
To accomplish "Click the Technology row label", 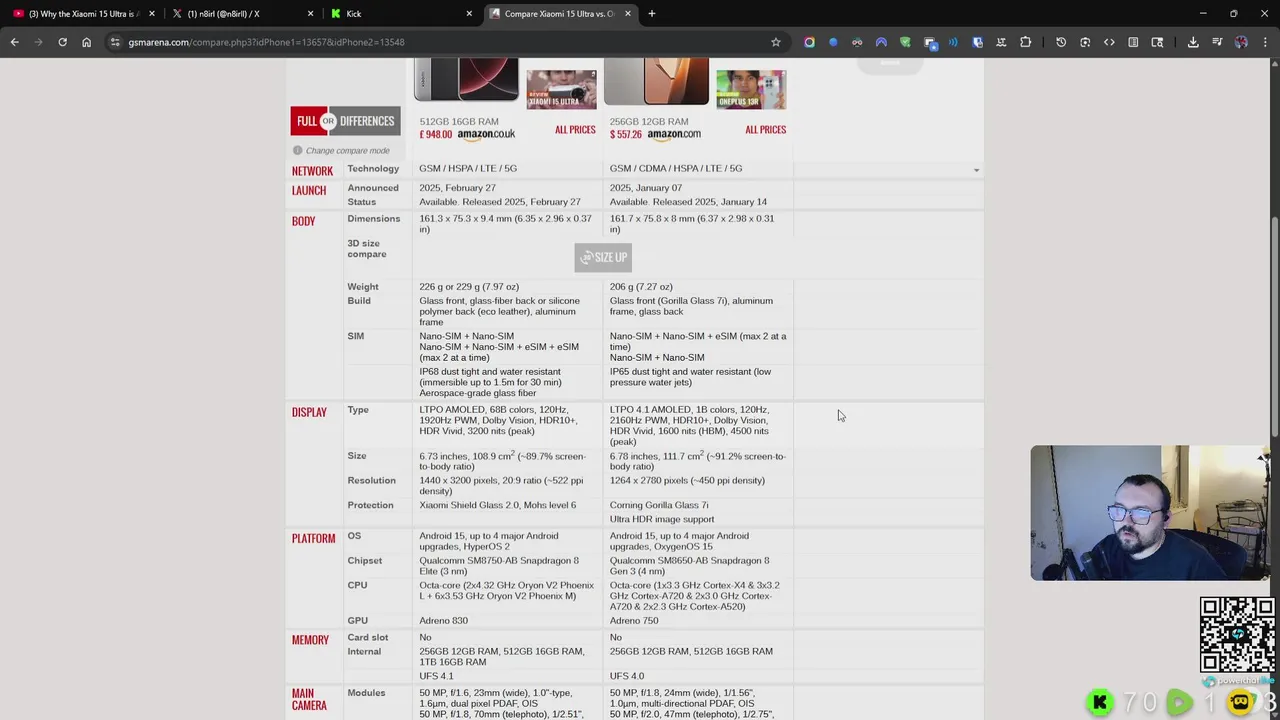I will (373, 169).
